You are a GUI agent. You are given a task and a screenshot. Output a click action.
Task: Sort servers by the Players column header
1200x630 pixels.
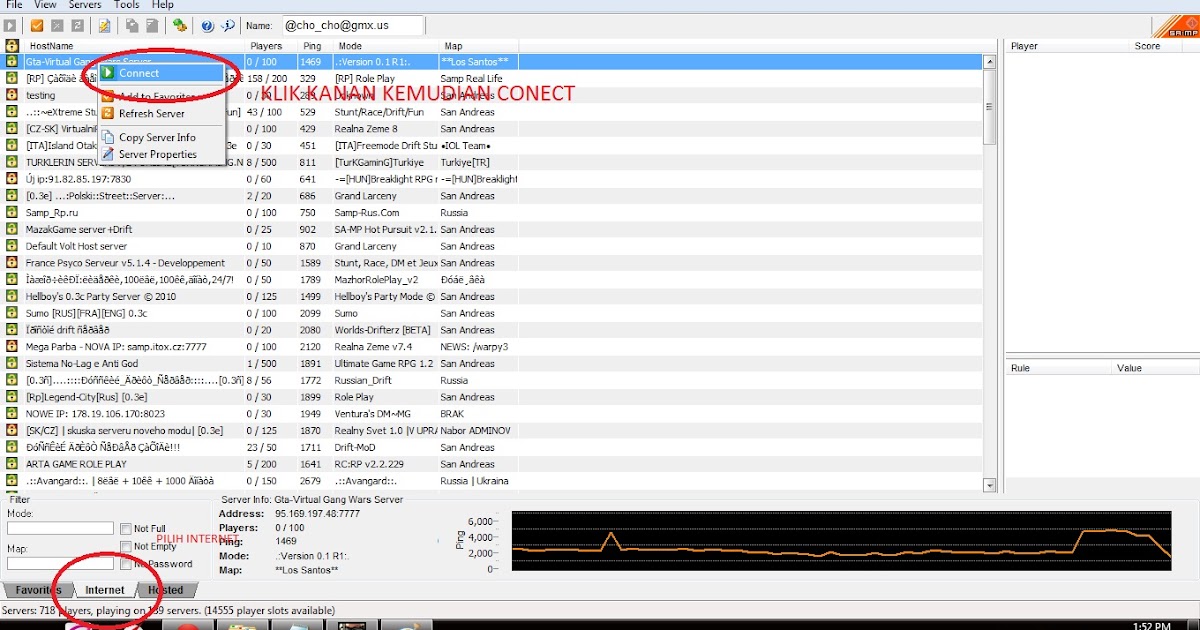click(x=271, y=46)
